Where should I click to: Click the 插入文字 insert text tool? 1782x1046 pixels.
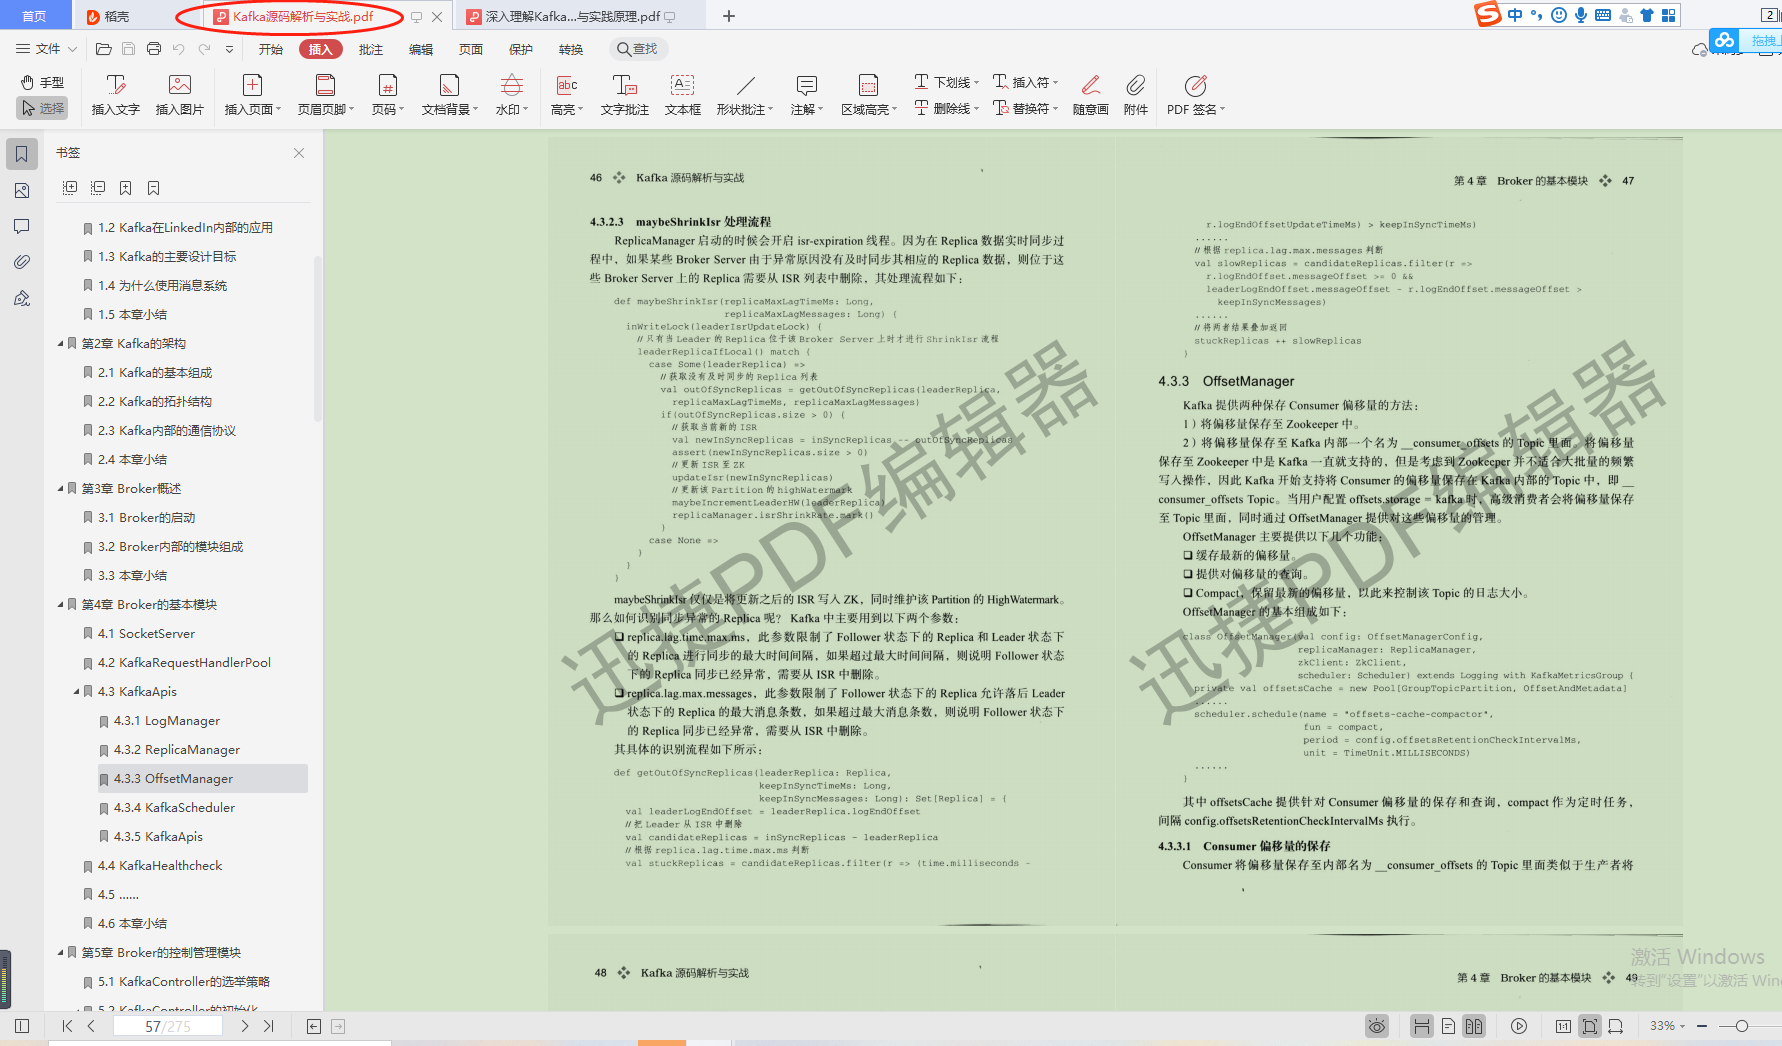pyautogui.click(x=116, y=95)
